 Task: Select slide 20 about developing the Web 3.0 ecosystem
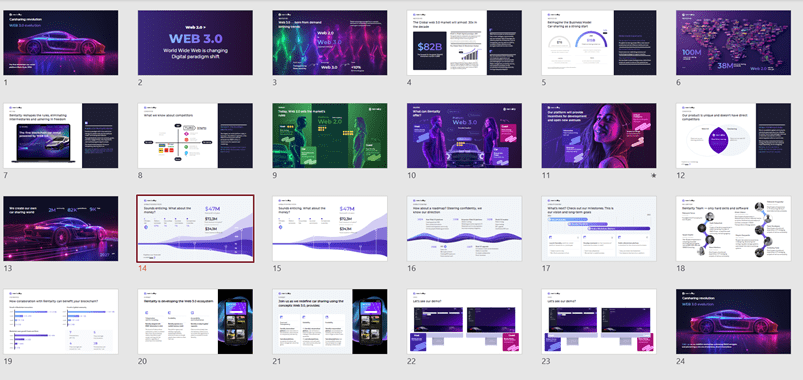point(195,322)
